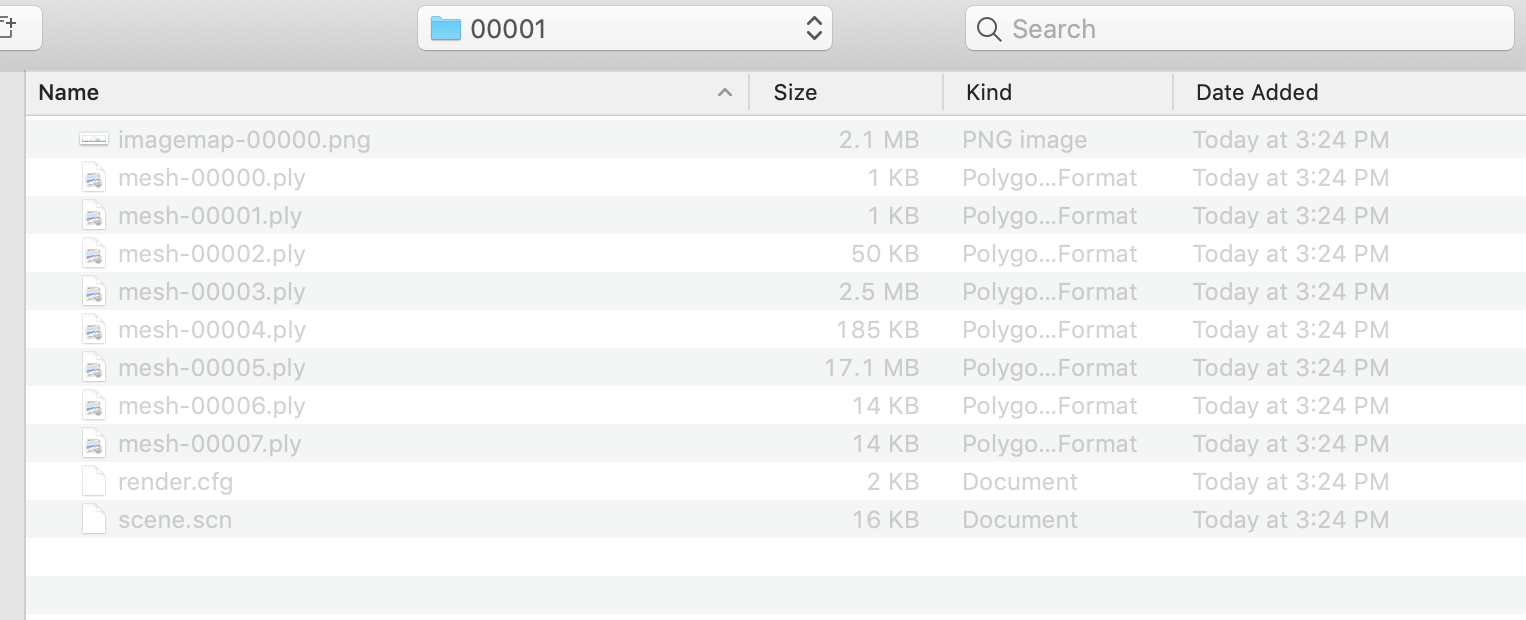Click the blue 00001 folder icon

pos(445,29)
